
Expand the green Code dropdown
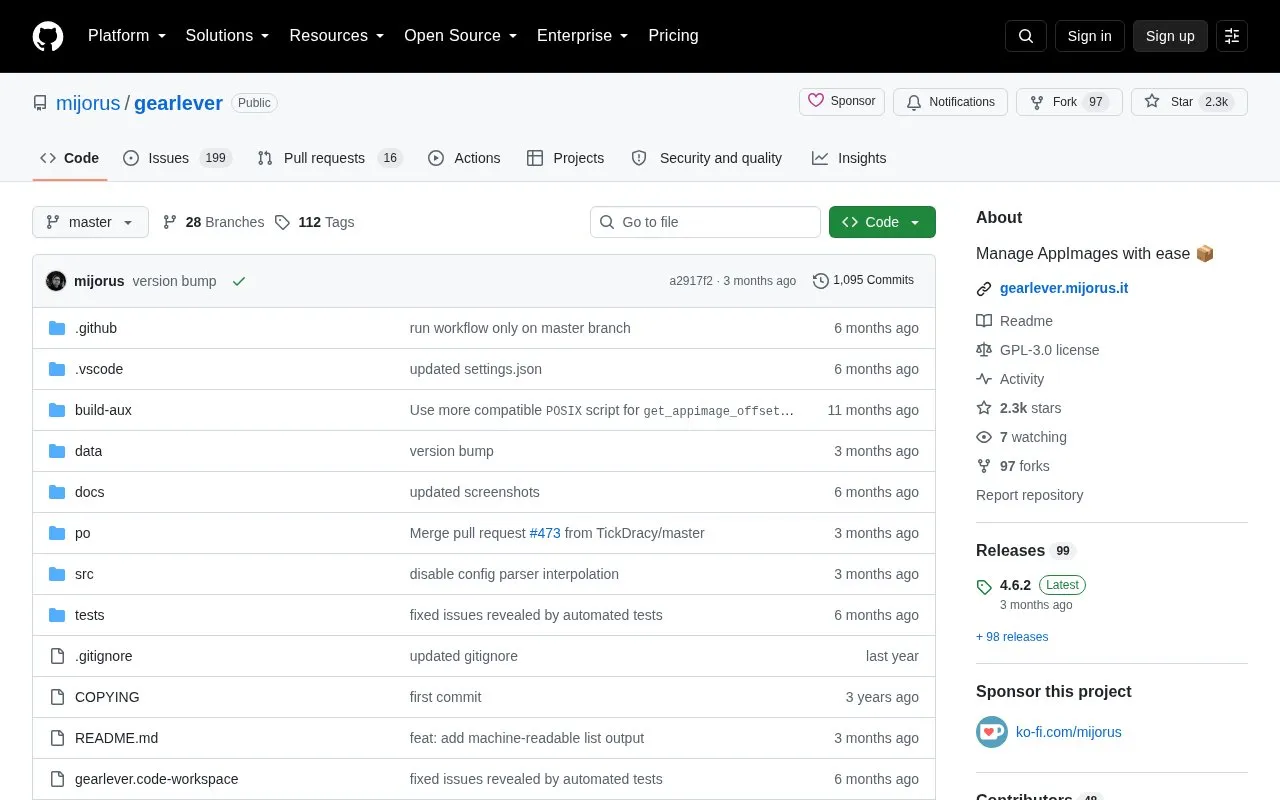click(x=882, y=222)
